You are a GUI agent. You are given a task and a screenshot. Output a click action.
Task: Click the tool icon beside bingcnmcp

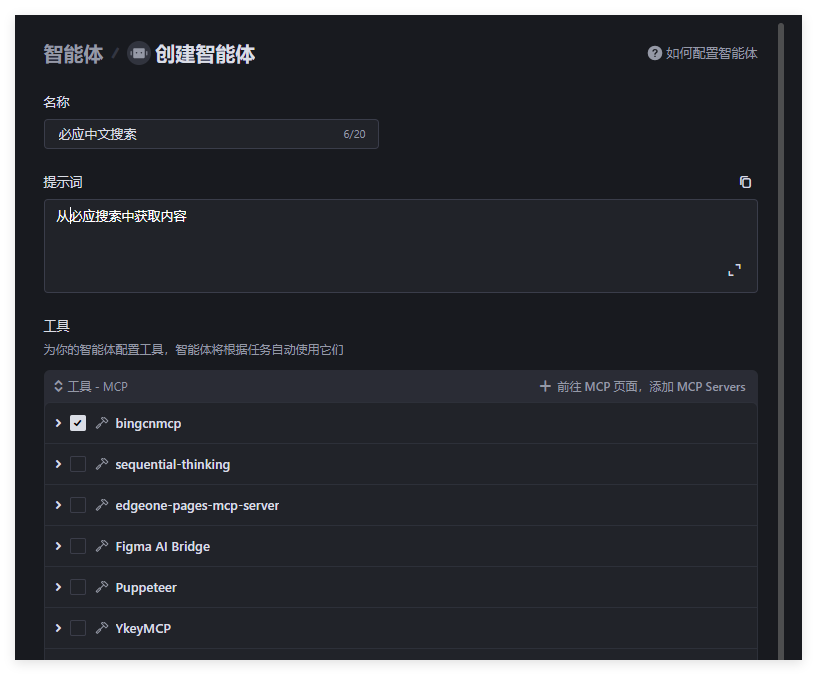tap(101, 424)
